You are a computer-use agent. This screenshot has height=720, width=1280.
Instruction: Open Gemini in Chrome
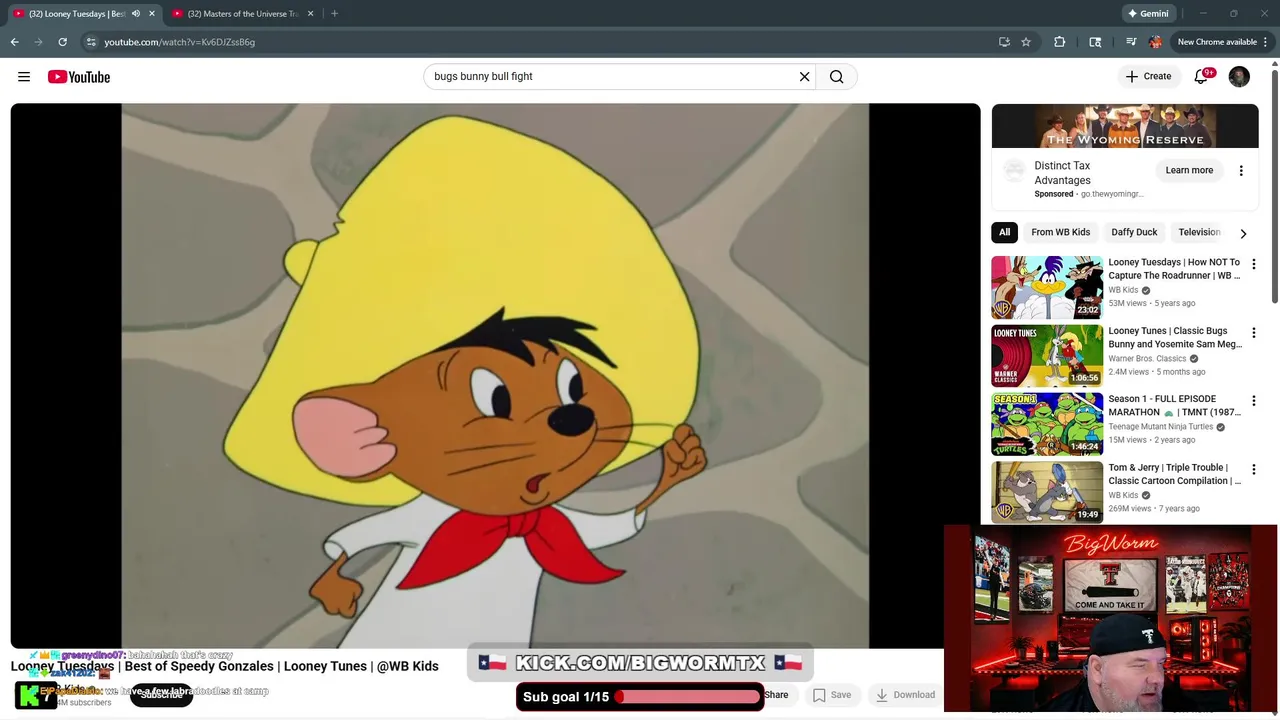[x=1148, y=14]
